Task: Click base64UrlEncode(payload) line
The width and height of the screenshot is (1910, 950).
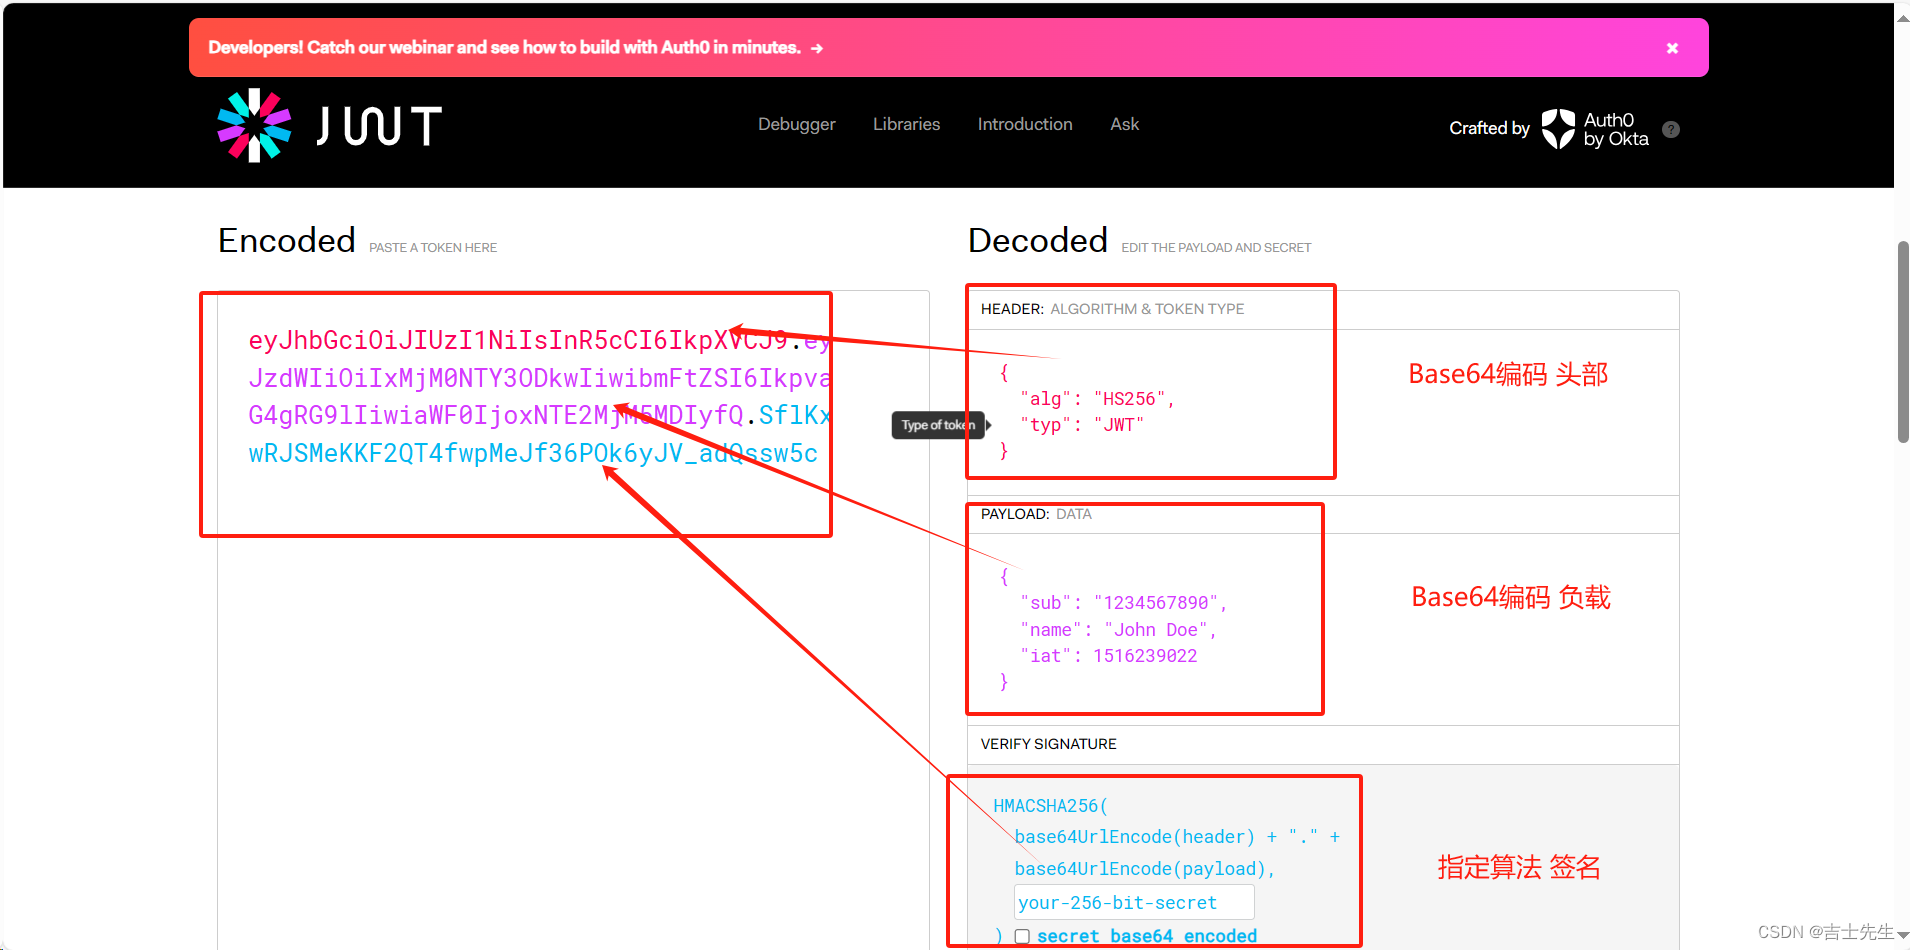Action: pyautogui.click(x=1144, y=869)
